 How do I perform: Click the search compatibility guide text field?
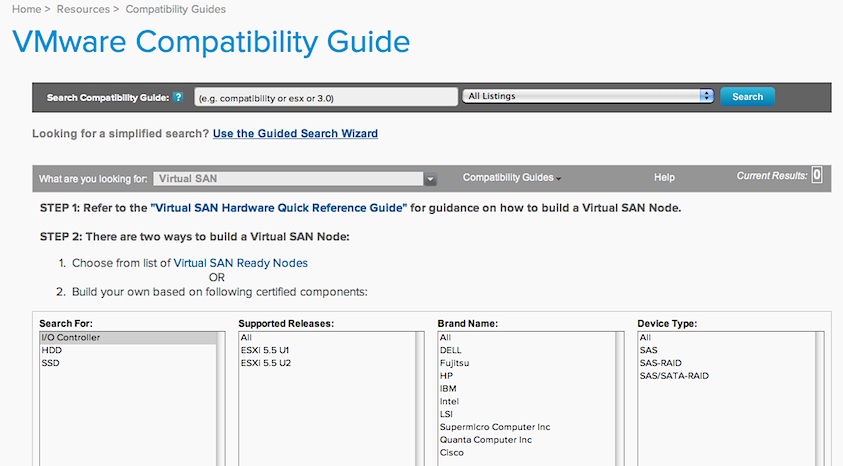point(325,97)
